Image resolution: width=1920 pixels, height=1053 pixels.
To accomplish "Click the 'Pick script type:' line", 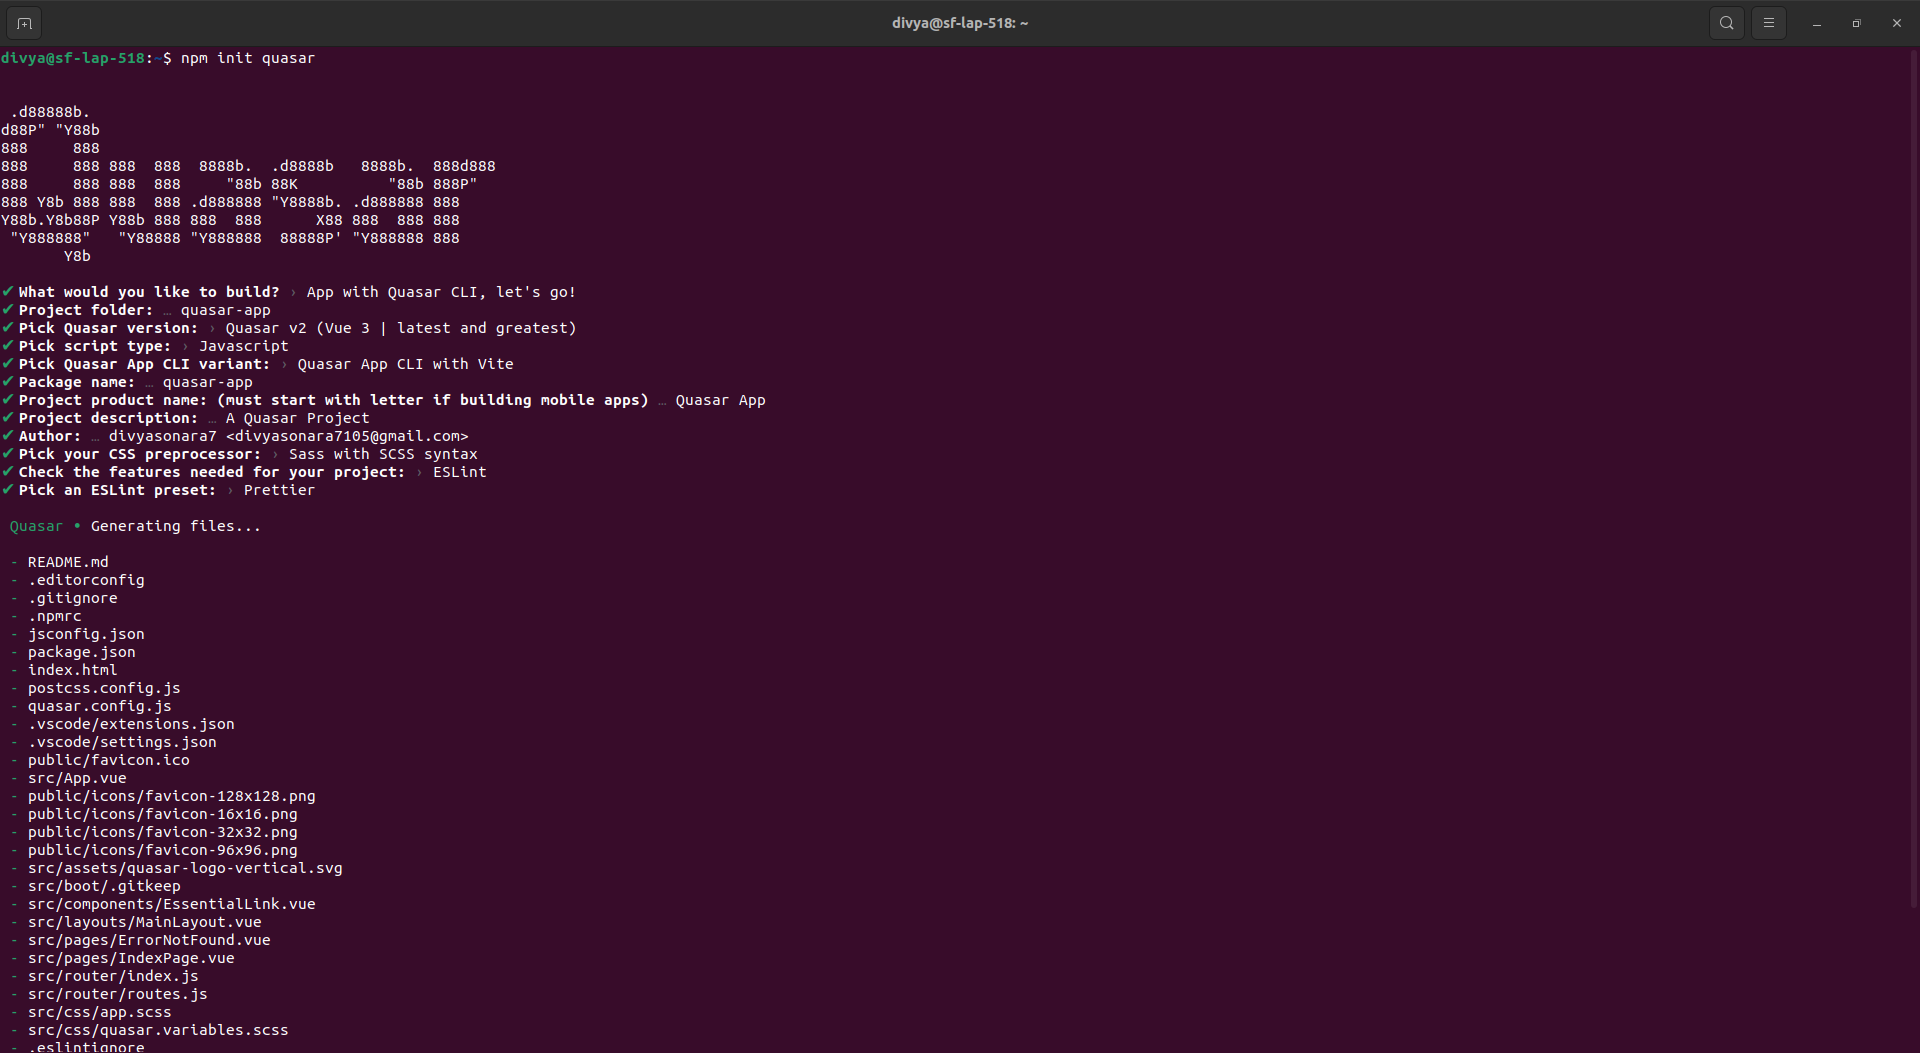I will click(145, 347).
